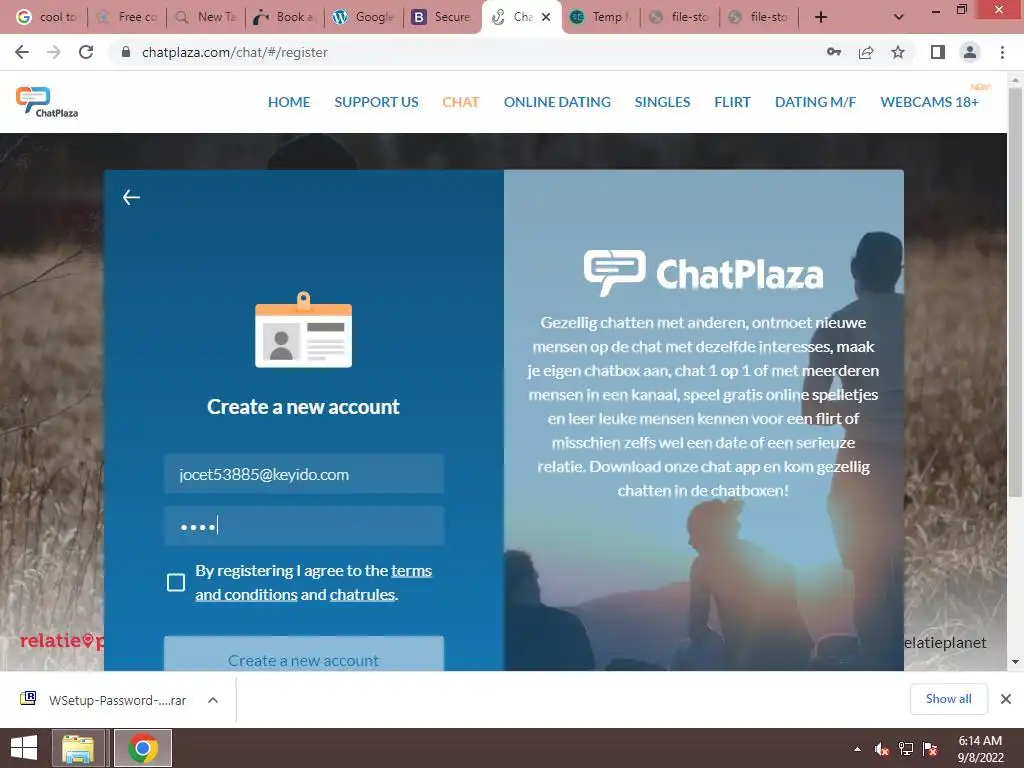Click the ID card badge illustration
Viewport: 1024px width, 768px height.
click(x=303, y=330)
